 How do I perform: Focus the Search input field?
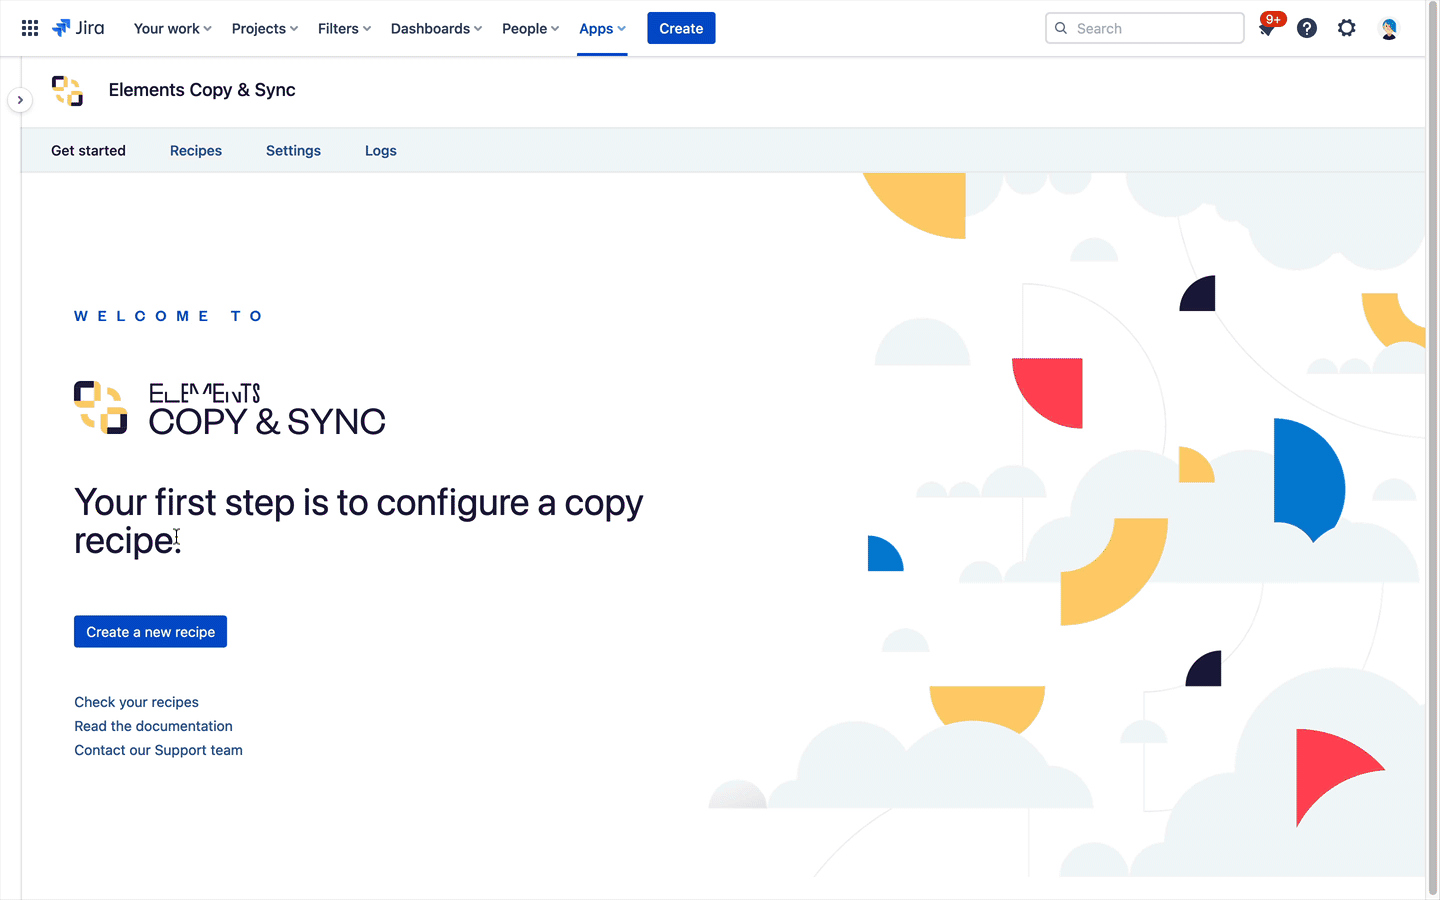(x=1145, y=28)
